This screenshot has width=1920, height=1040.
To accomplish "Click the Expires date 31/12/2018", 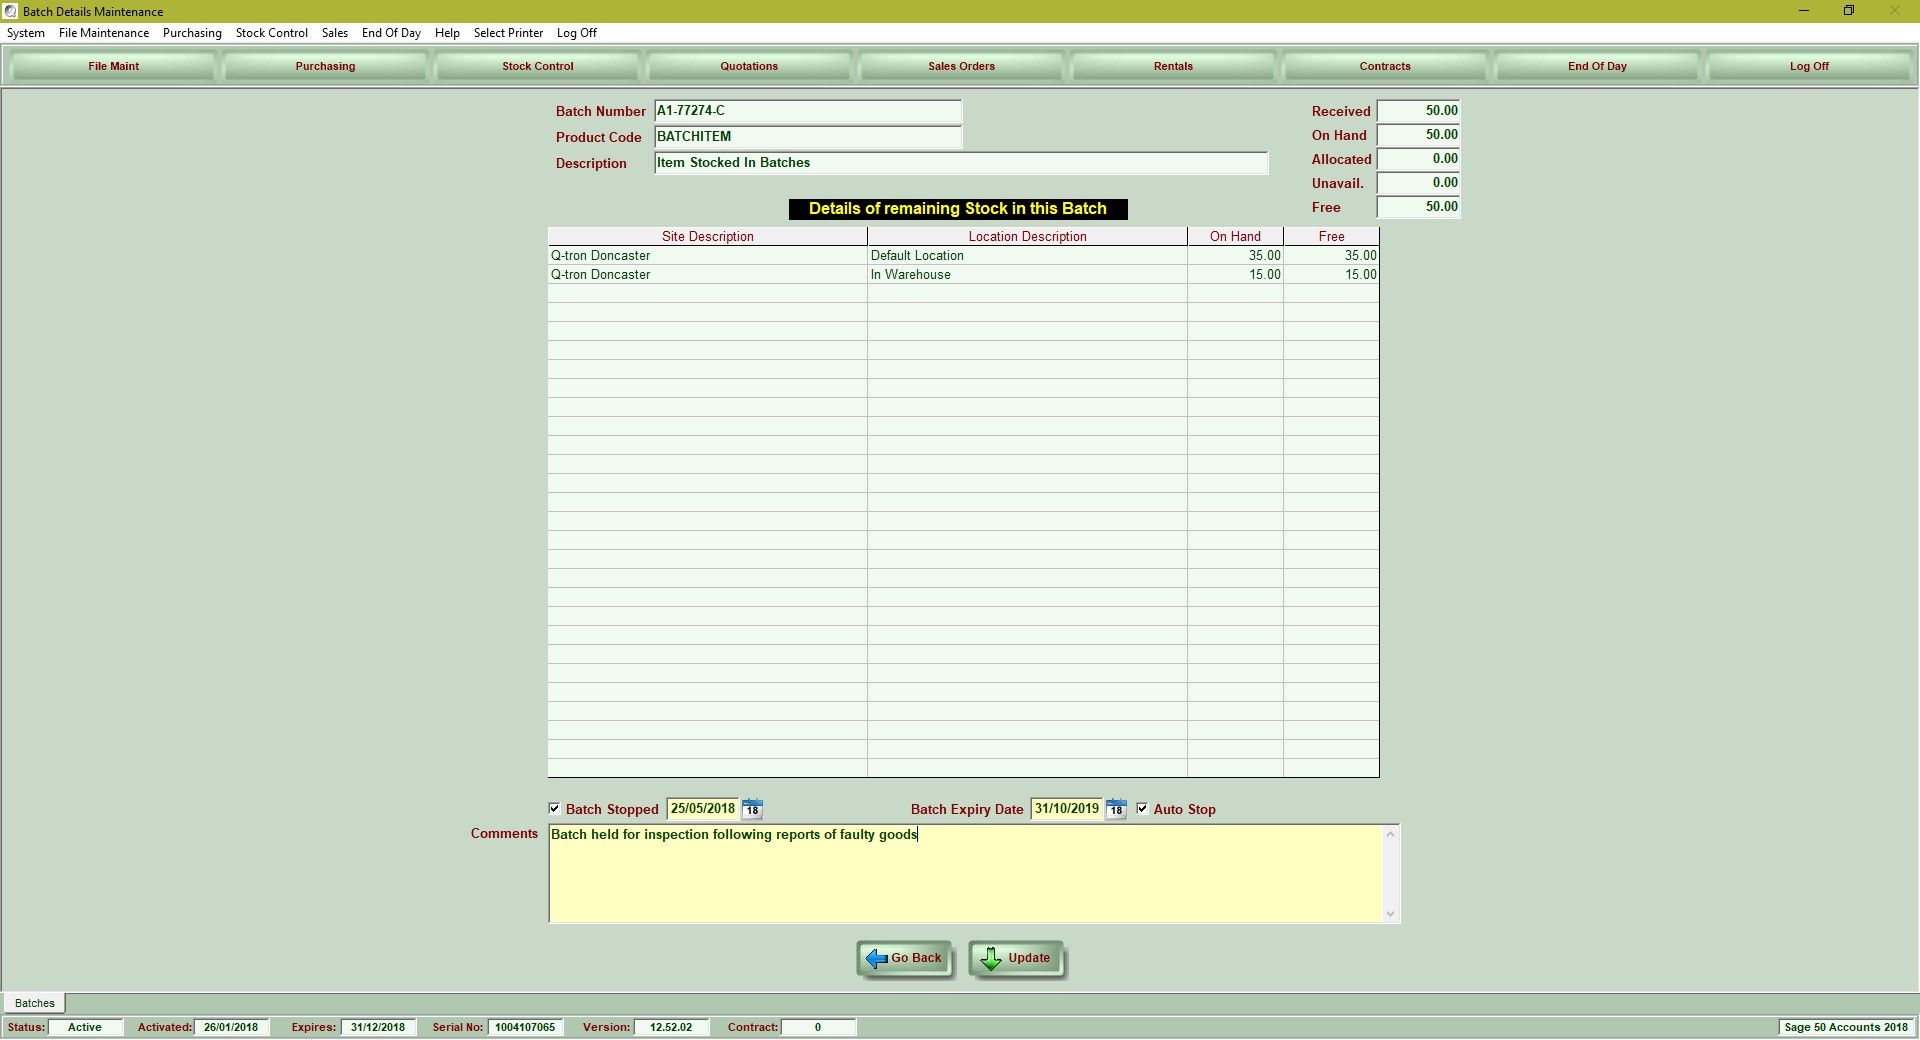I will 378,1027.
